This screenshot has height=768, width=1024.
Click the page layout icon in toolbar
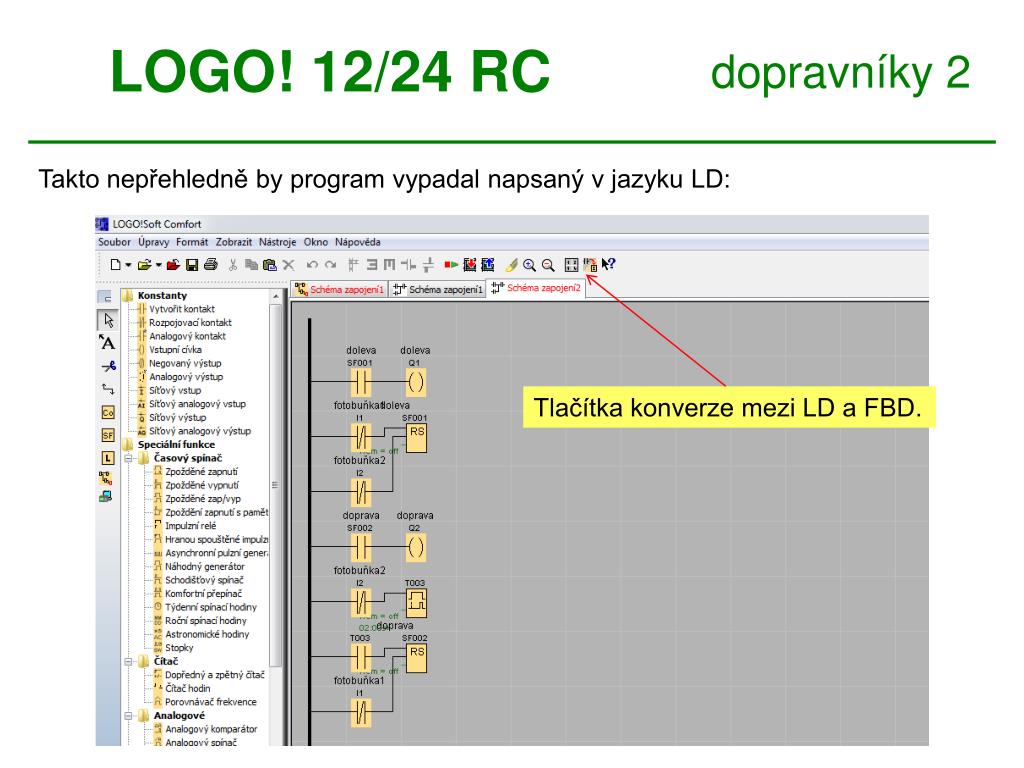click(571, 264)
